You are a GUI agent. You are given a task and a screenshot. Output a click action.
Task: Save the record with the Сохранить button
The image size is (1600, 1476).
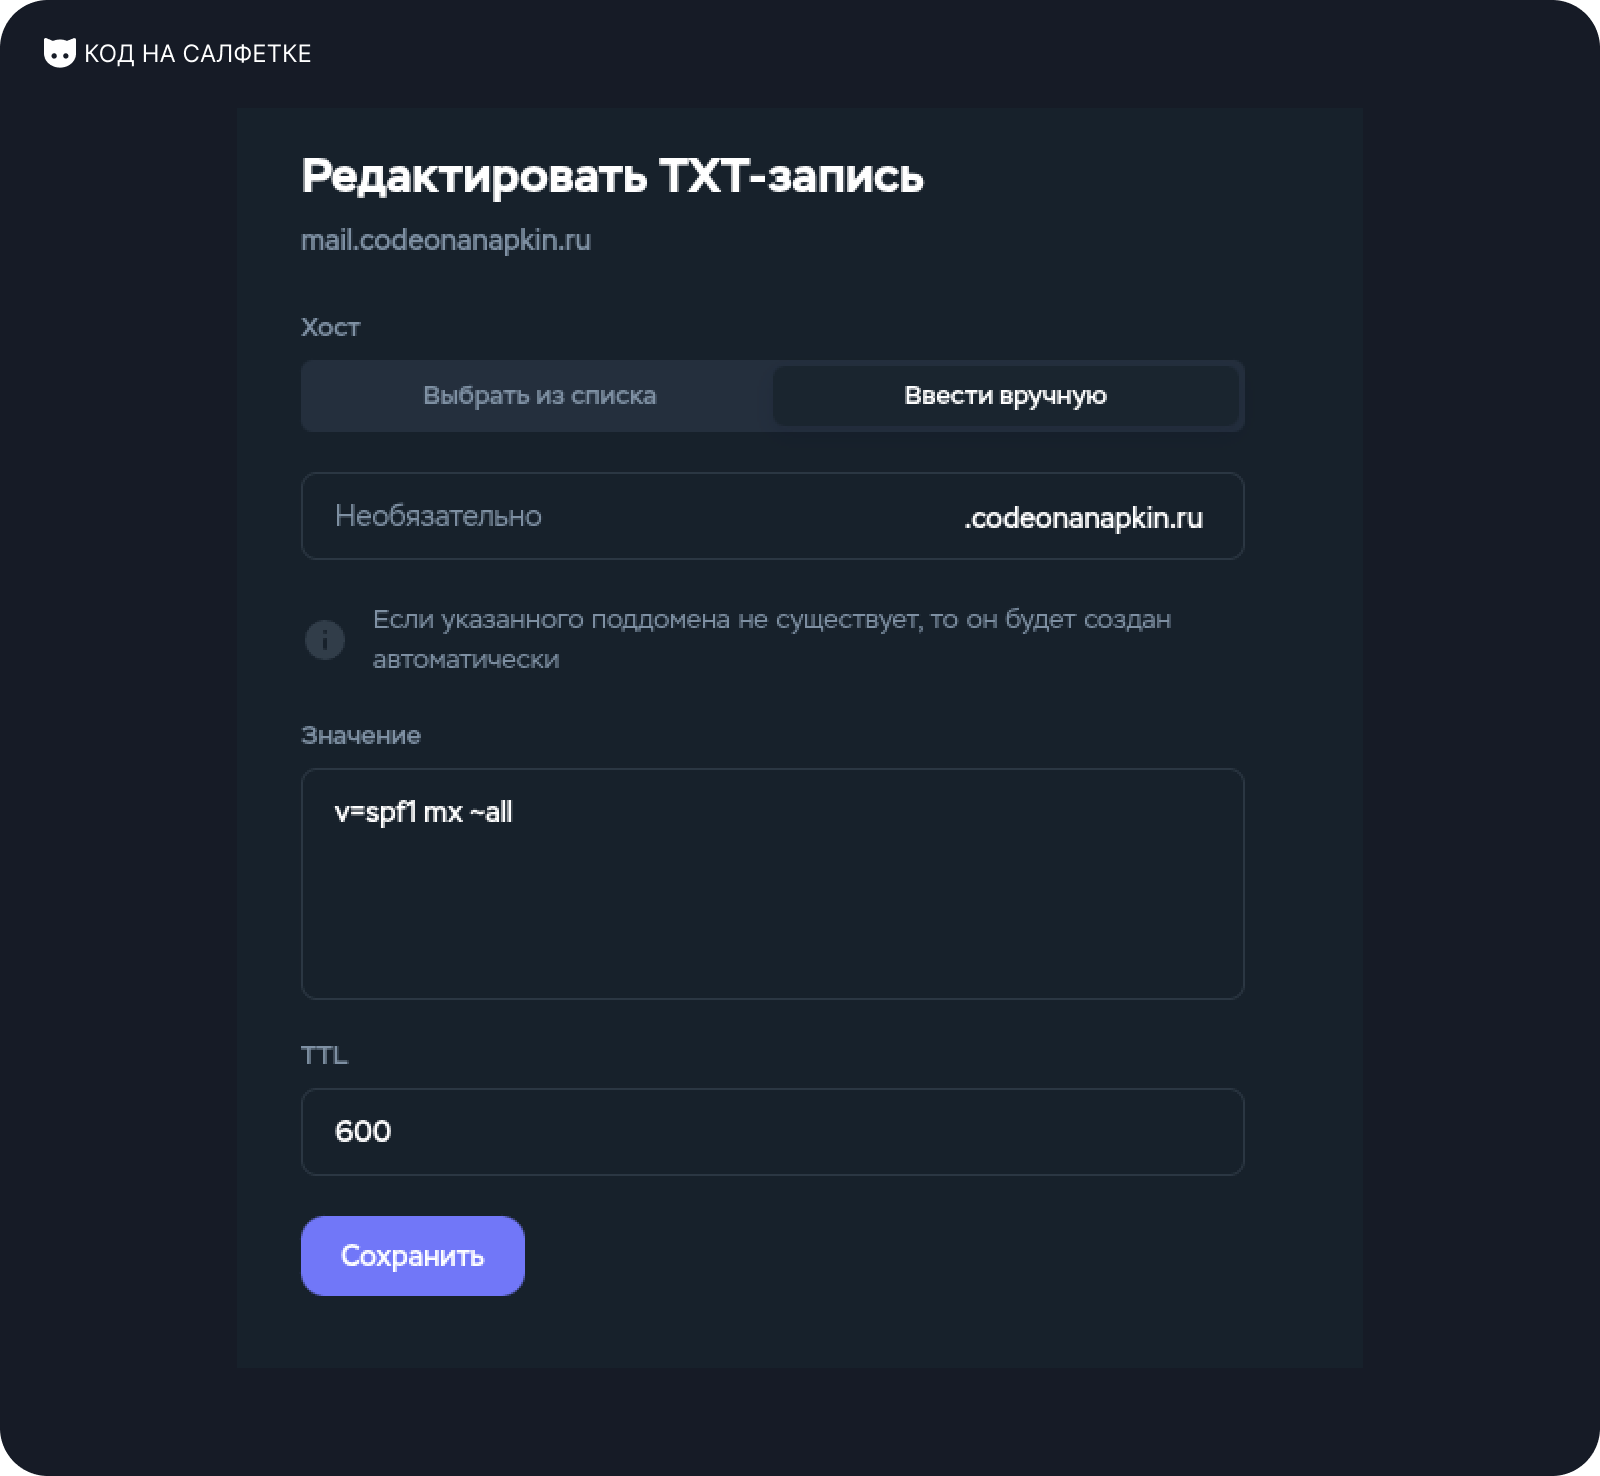click(413, 1256)
